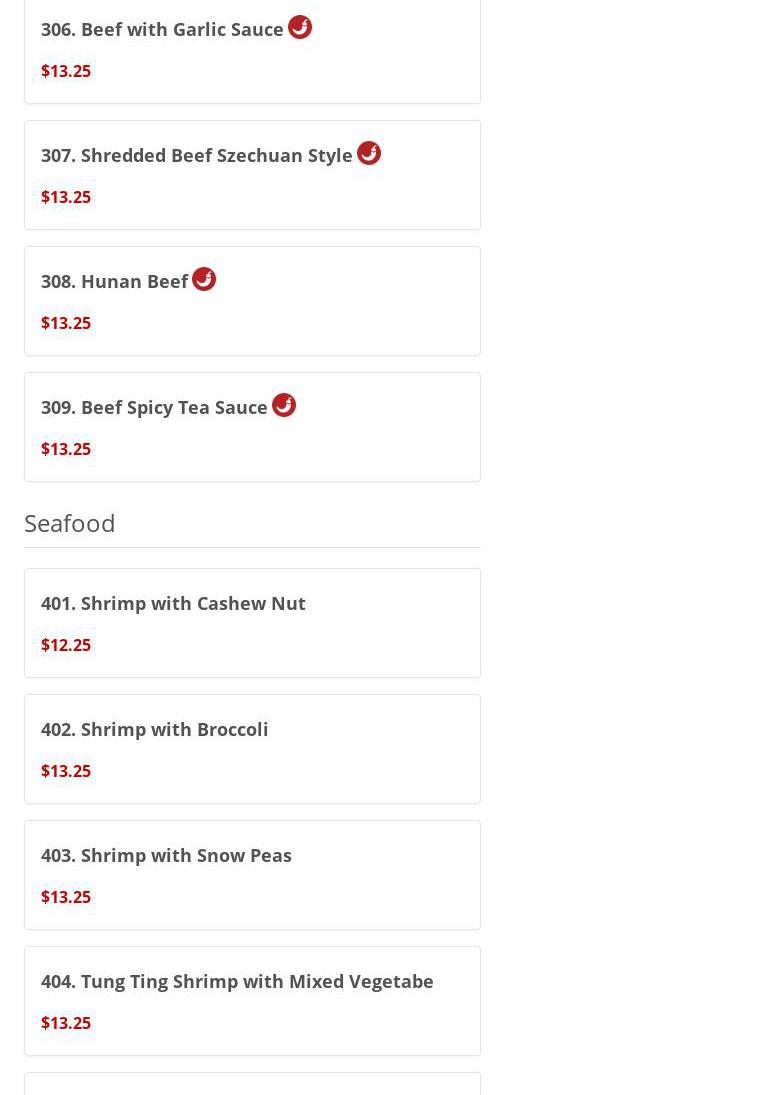Click the $13.25 price under Hunan Beef
Viewport: 770px width, 1095px height.
pos(66,323)
